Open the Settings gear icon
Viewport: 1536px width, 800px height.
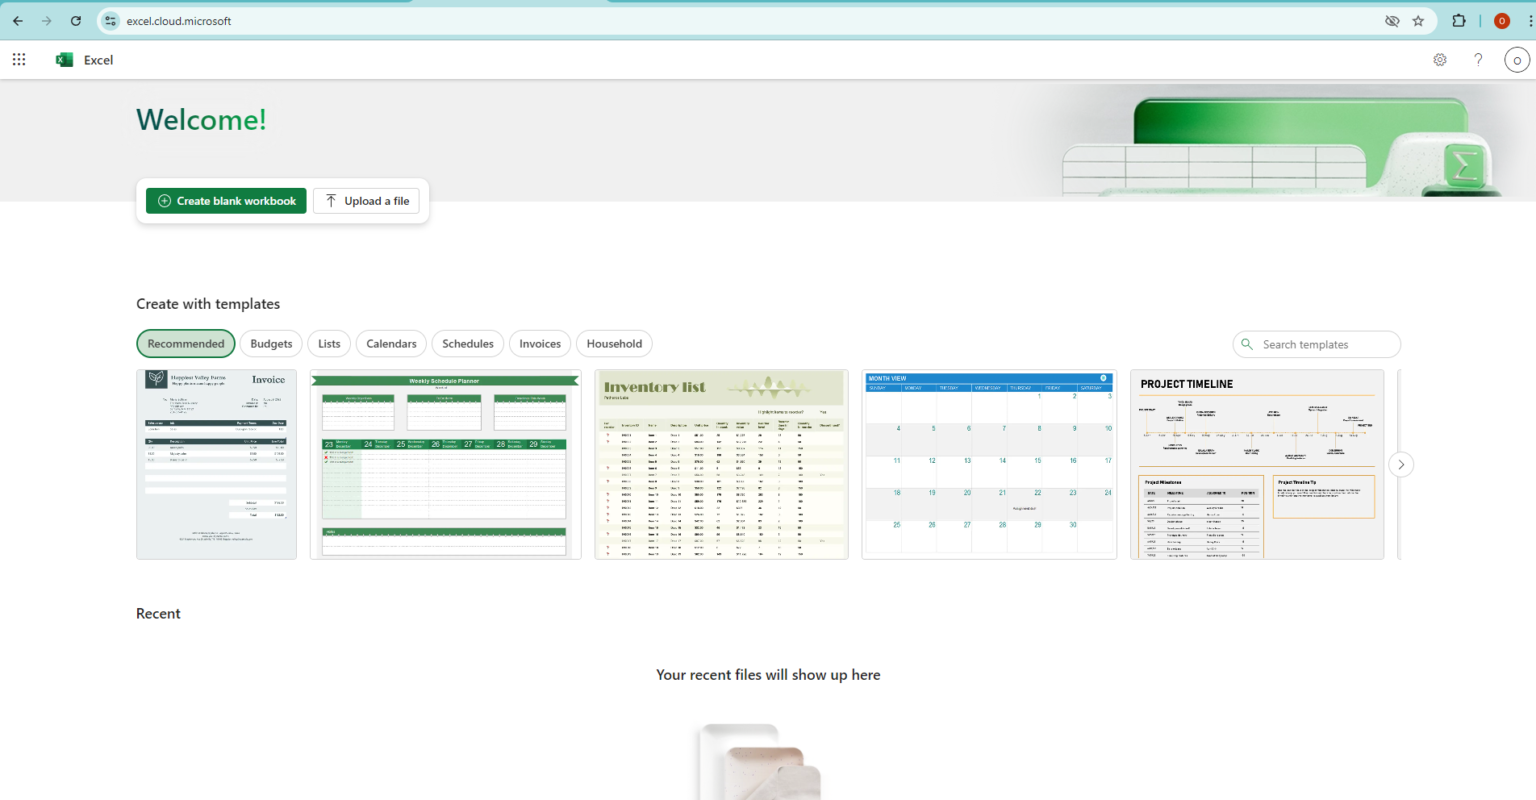[1440, 59]
